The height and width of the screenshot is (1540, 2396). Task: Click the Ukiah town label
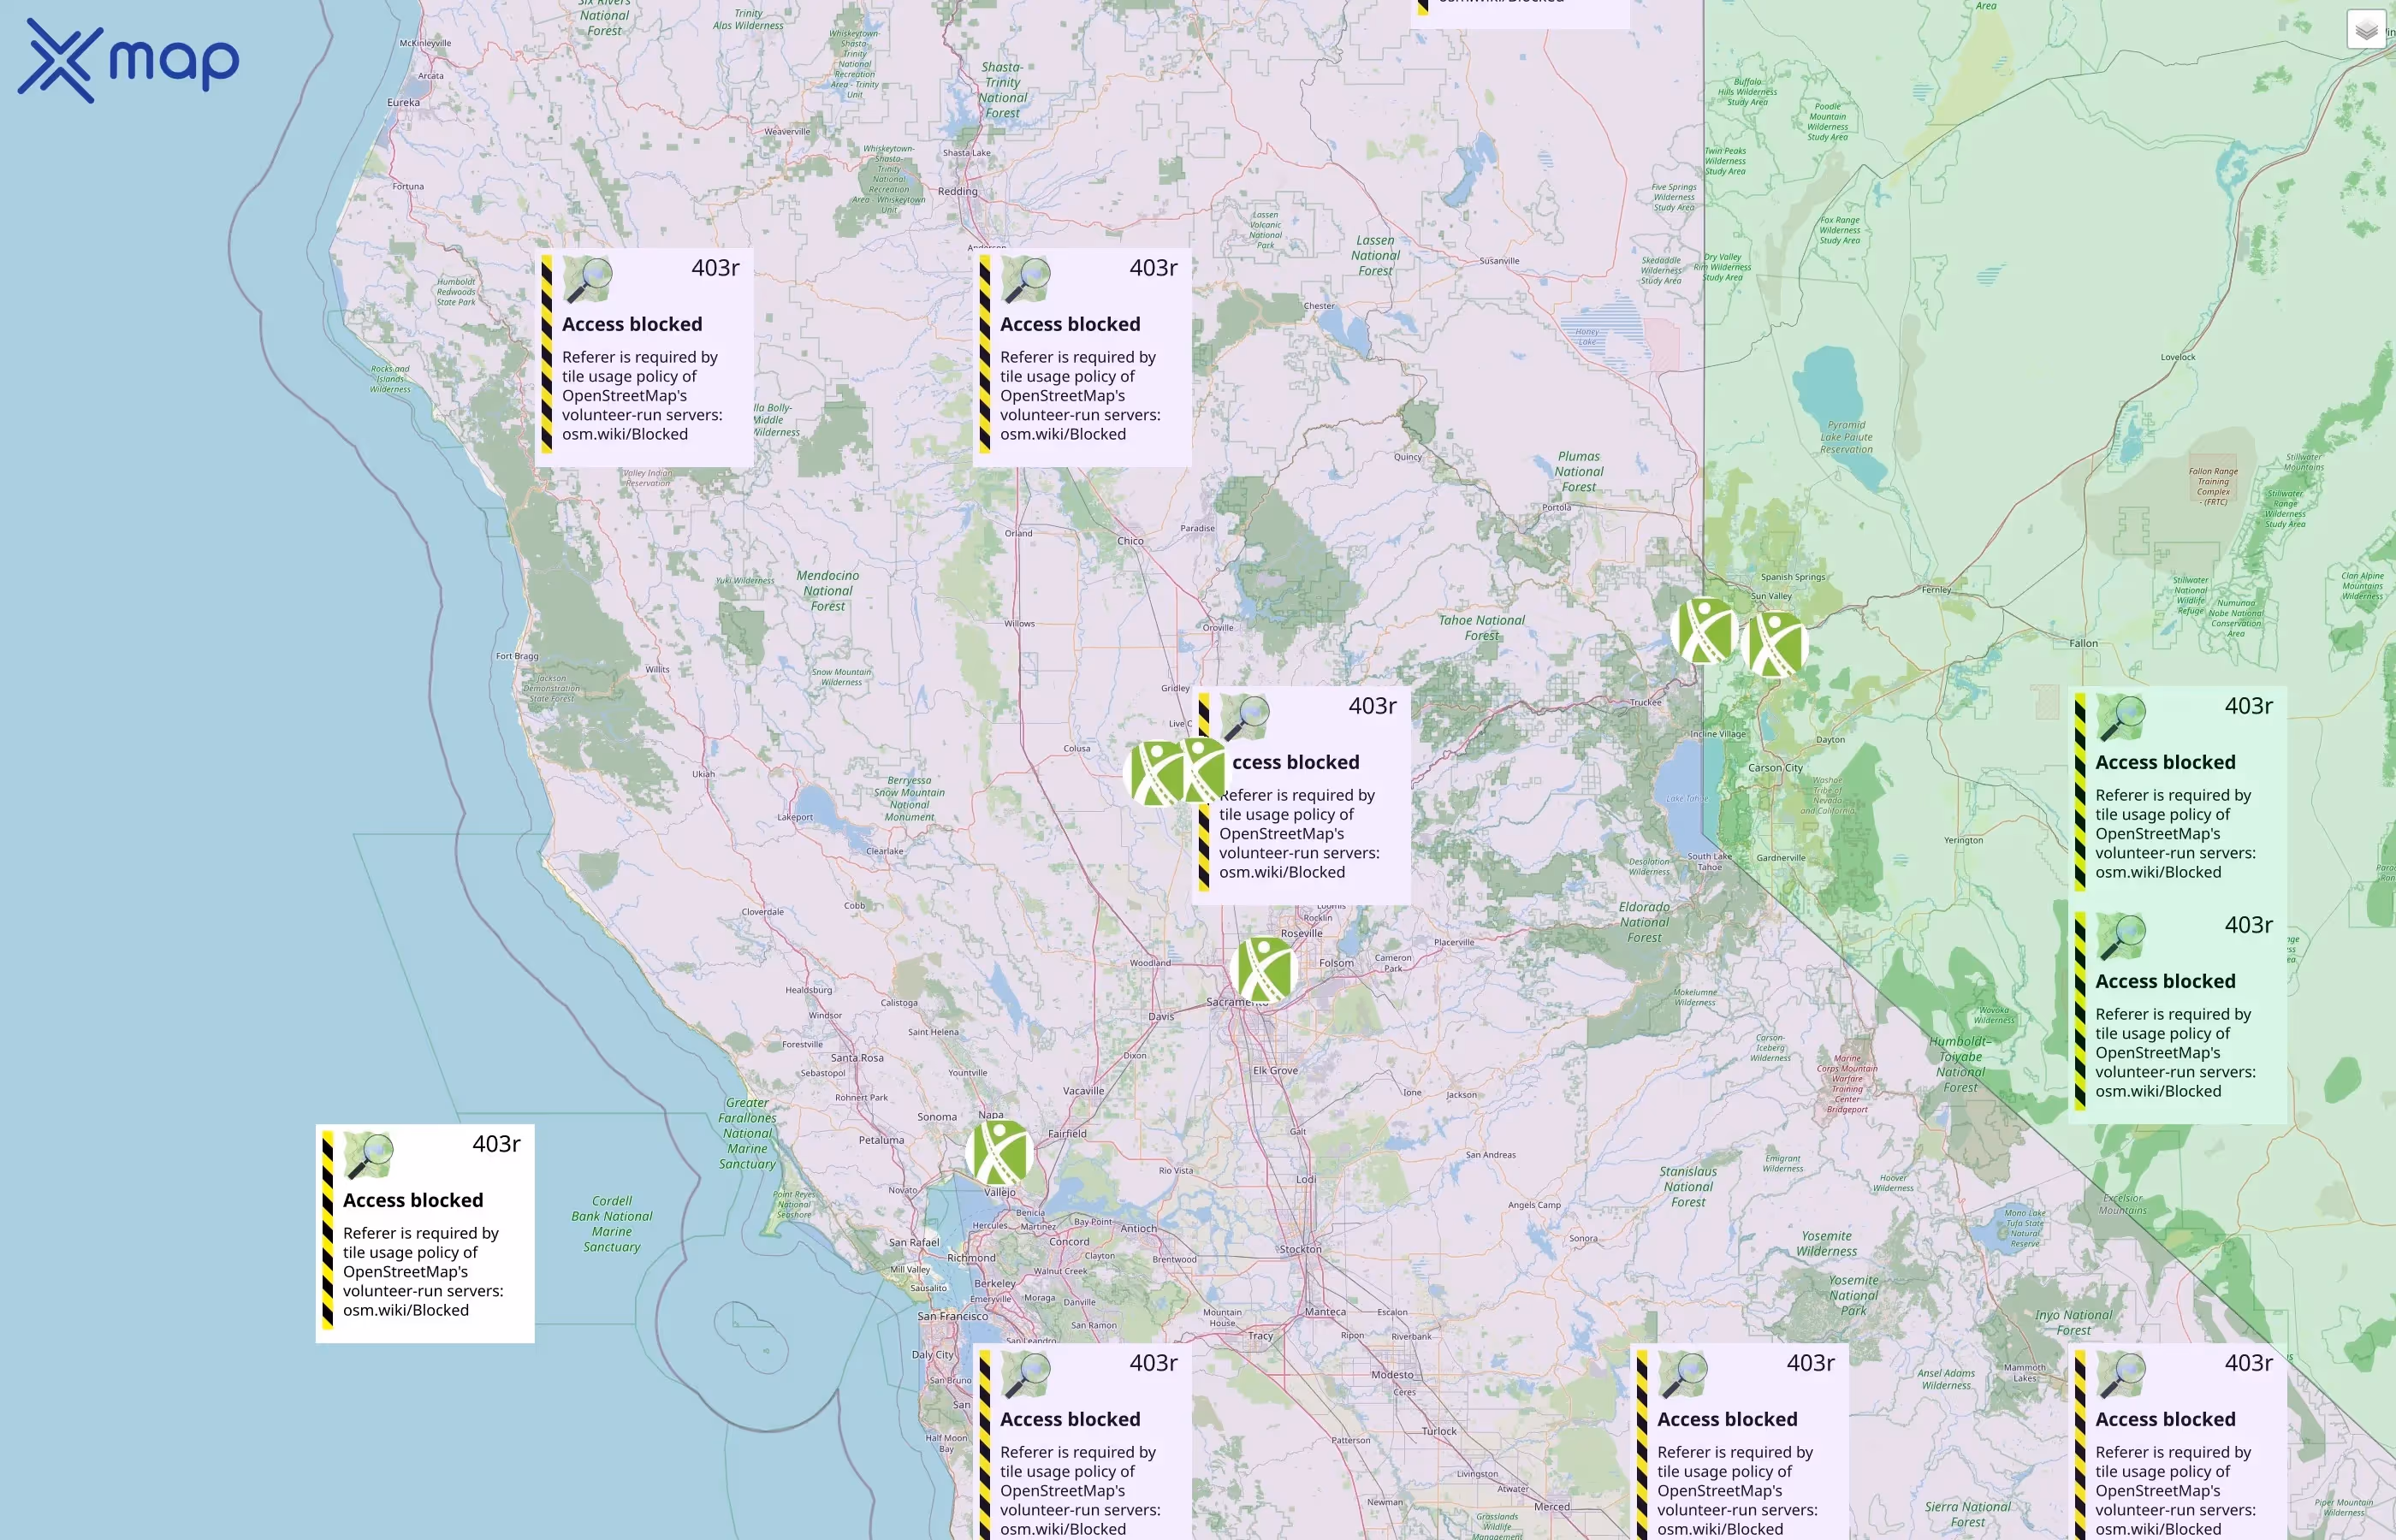(x=703, y=774)
